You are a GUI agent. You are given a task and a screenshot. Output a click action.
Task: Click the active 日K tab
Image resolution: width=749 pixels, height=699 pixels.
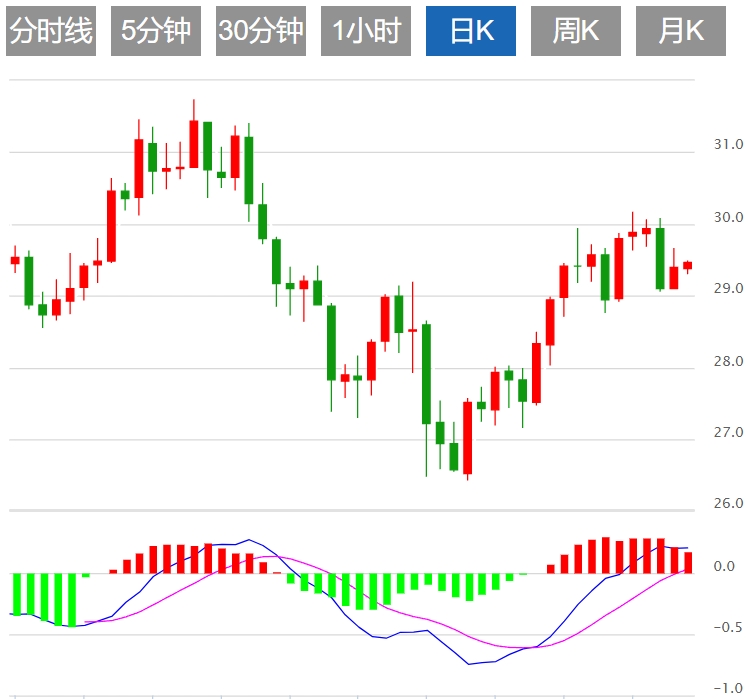point(471,31)
